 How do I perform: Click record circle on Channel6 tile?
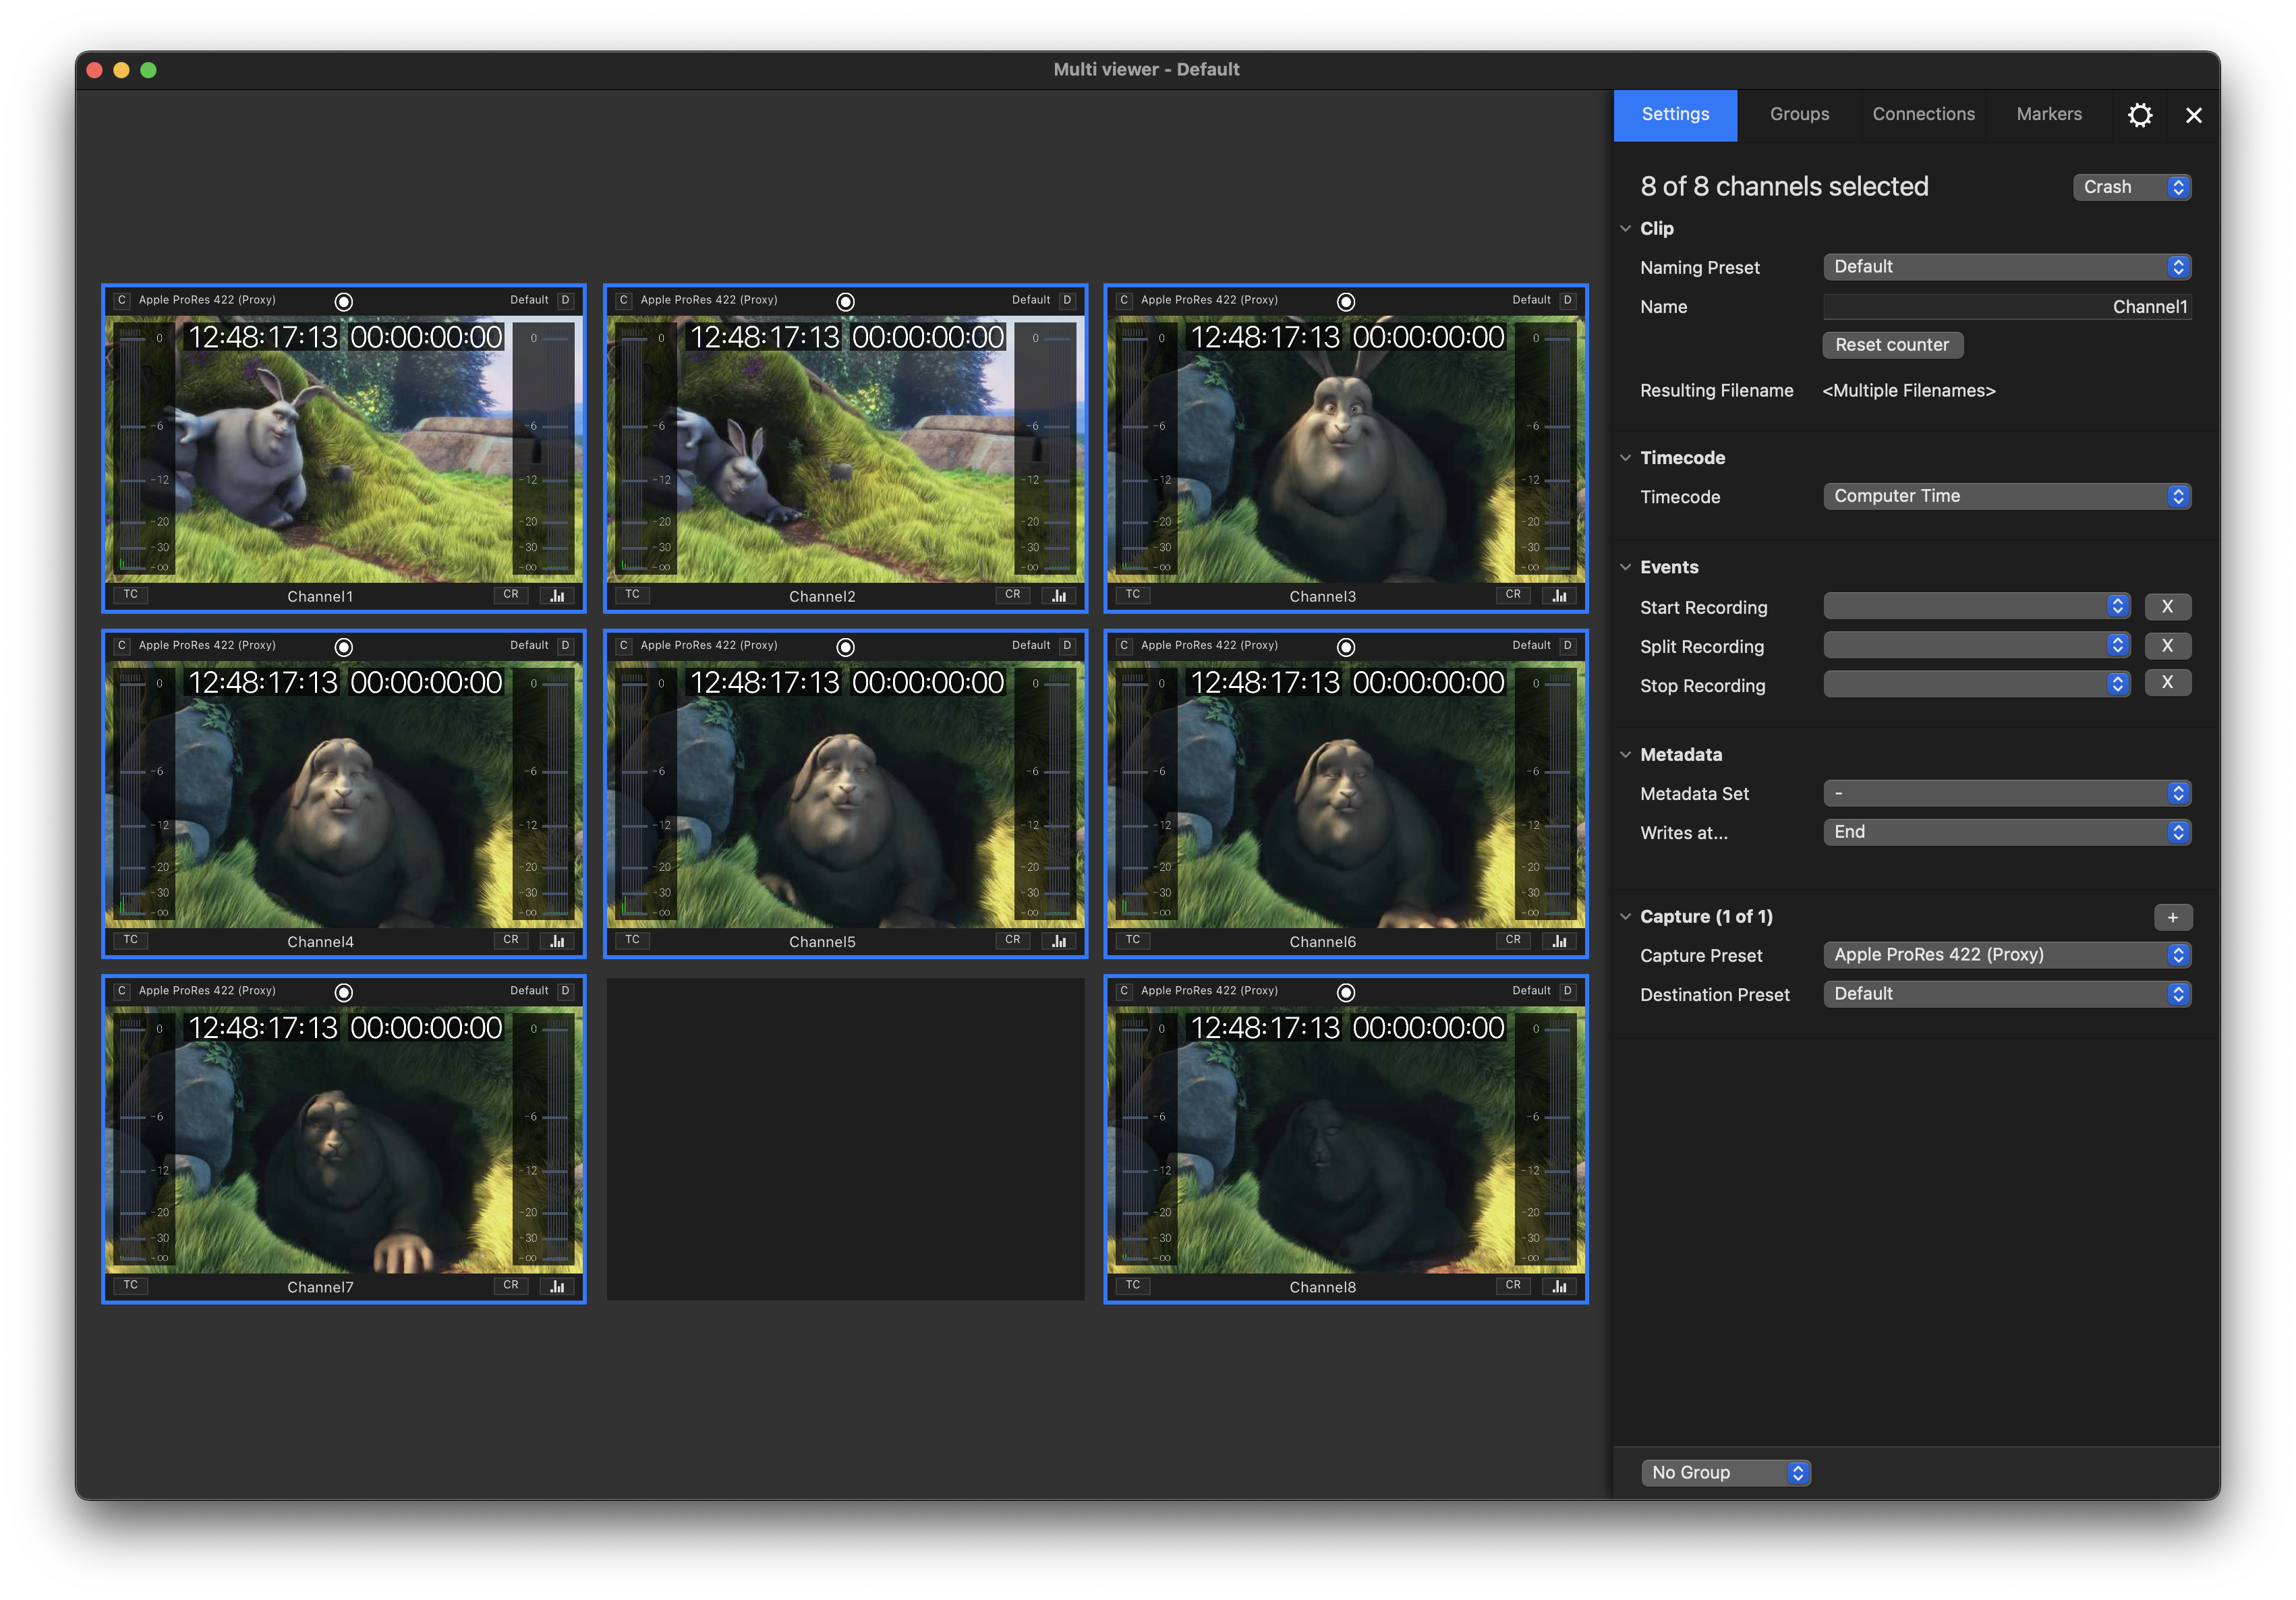(x=1346, y=647)
